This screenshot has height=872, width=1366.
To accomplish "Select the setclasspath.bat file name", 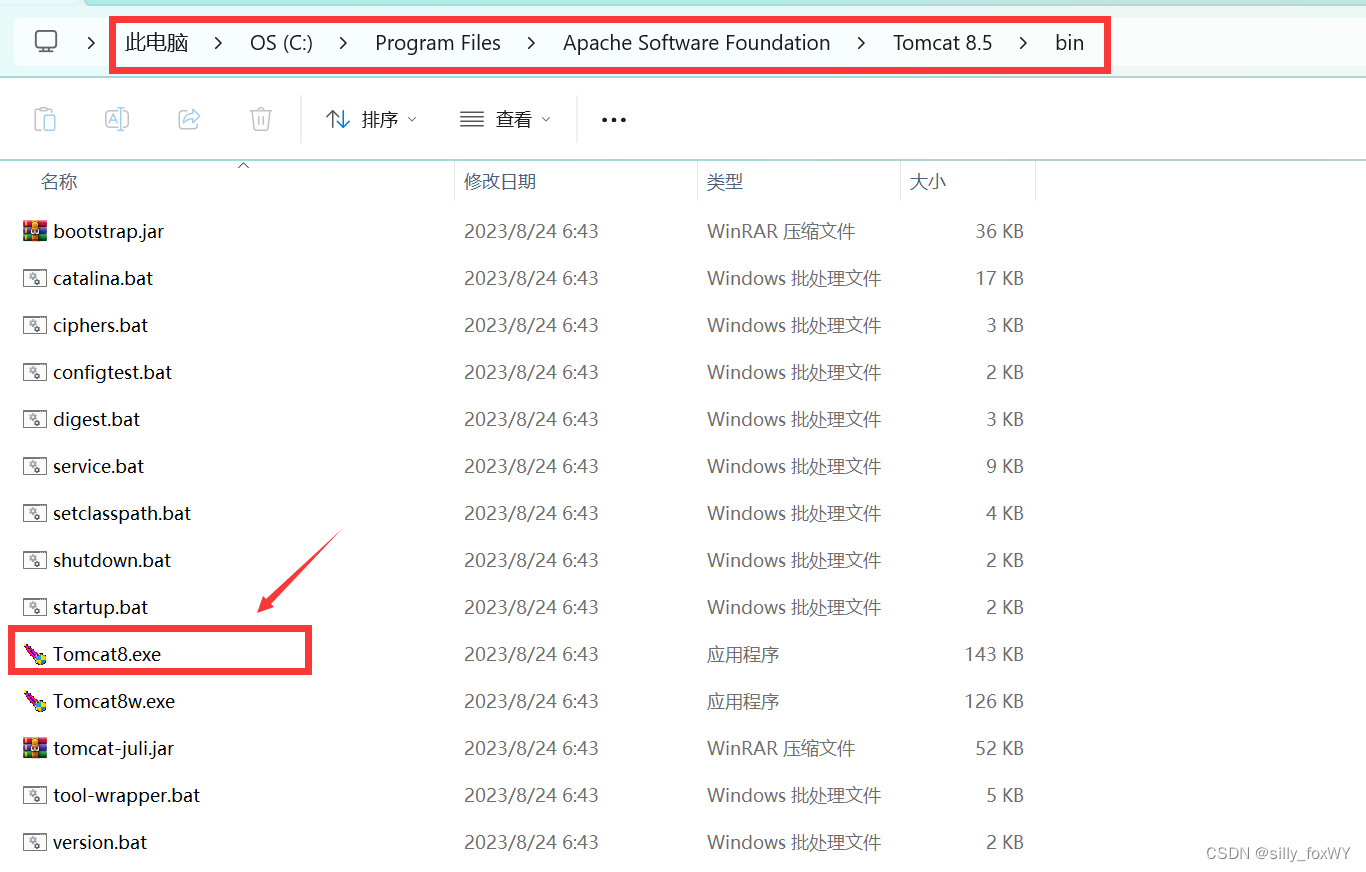I will tap(122, 513).
